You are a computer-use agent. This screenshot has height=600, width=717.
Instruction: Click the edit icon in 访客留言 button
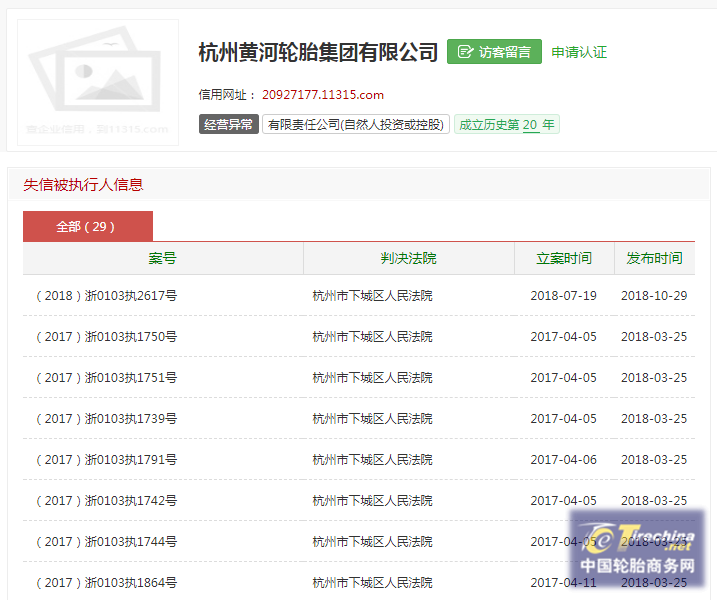pos(465,52)
